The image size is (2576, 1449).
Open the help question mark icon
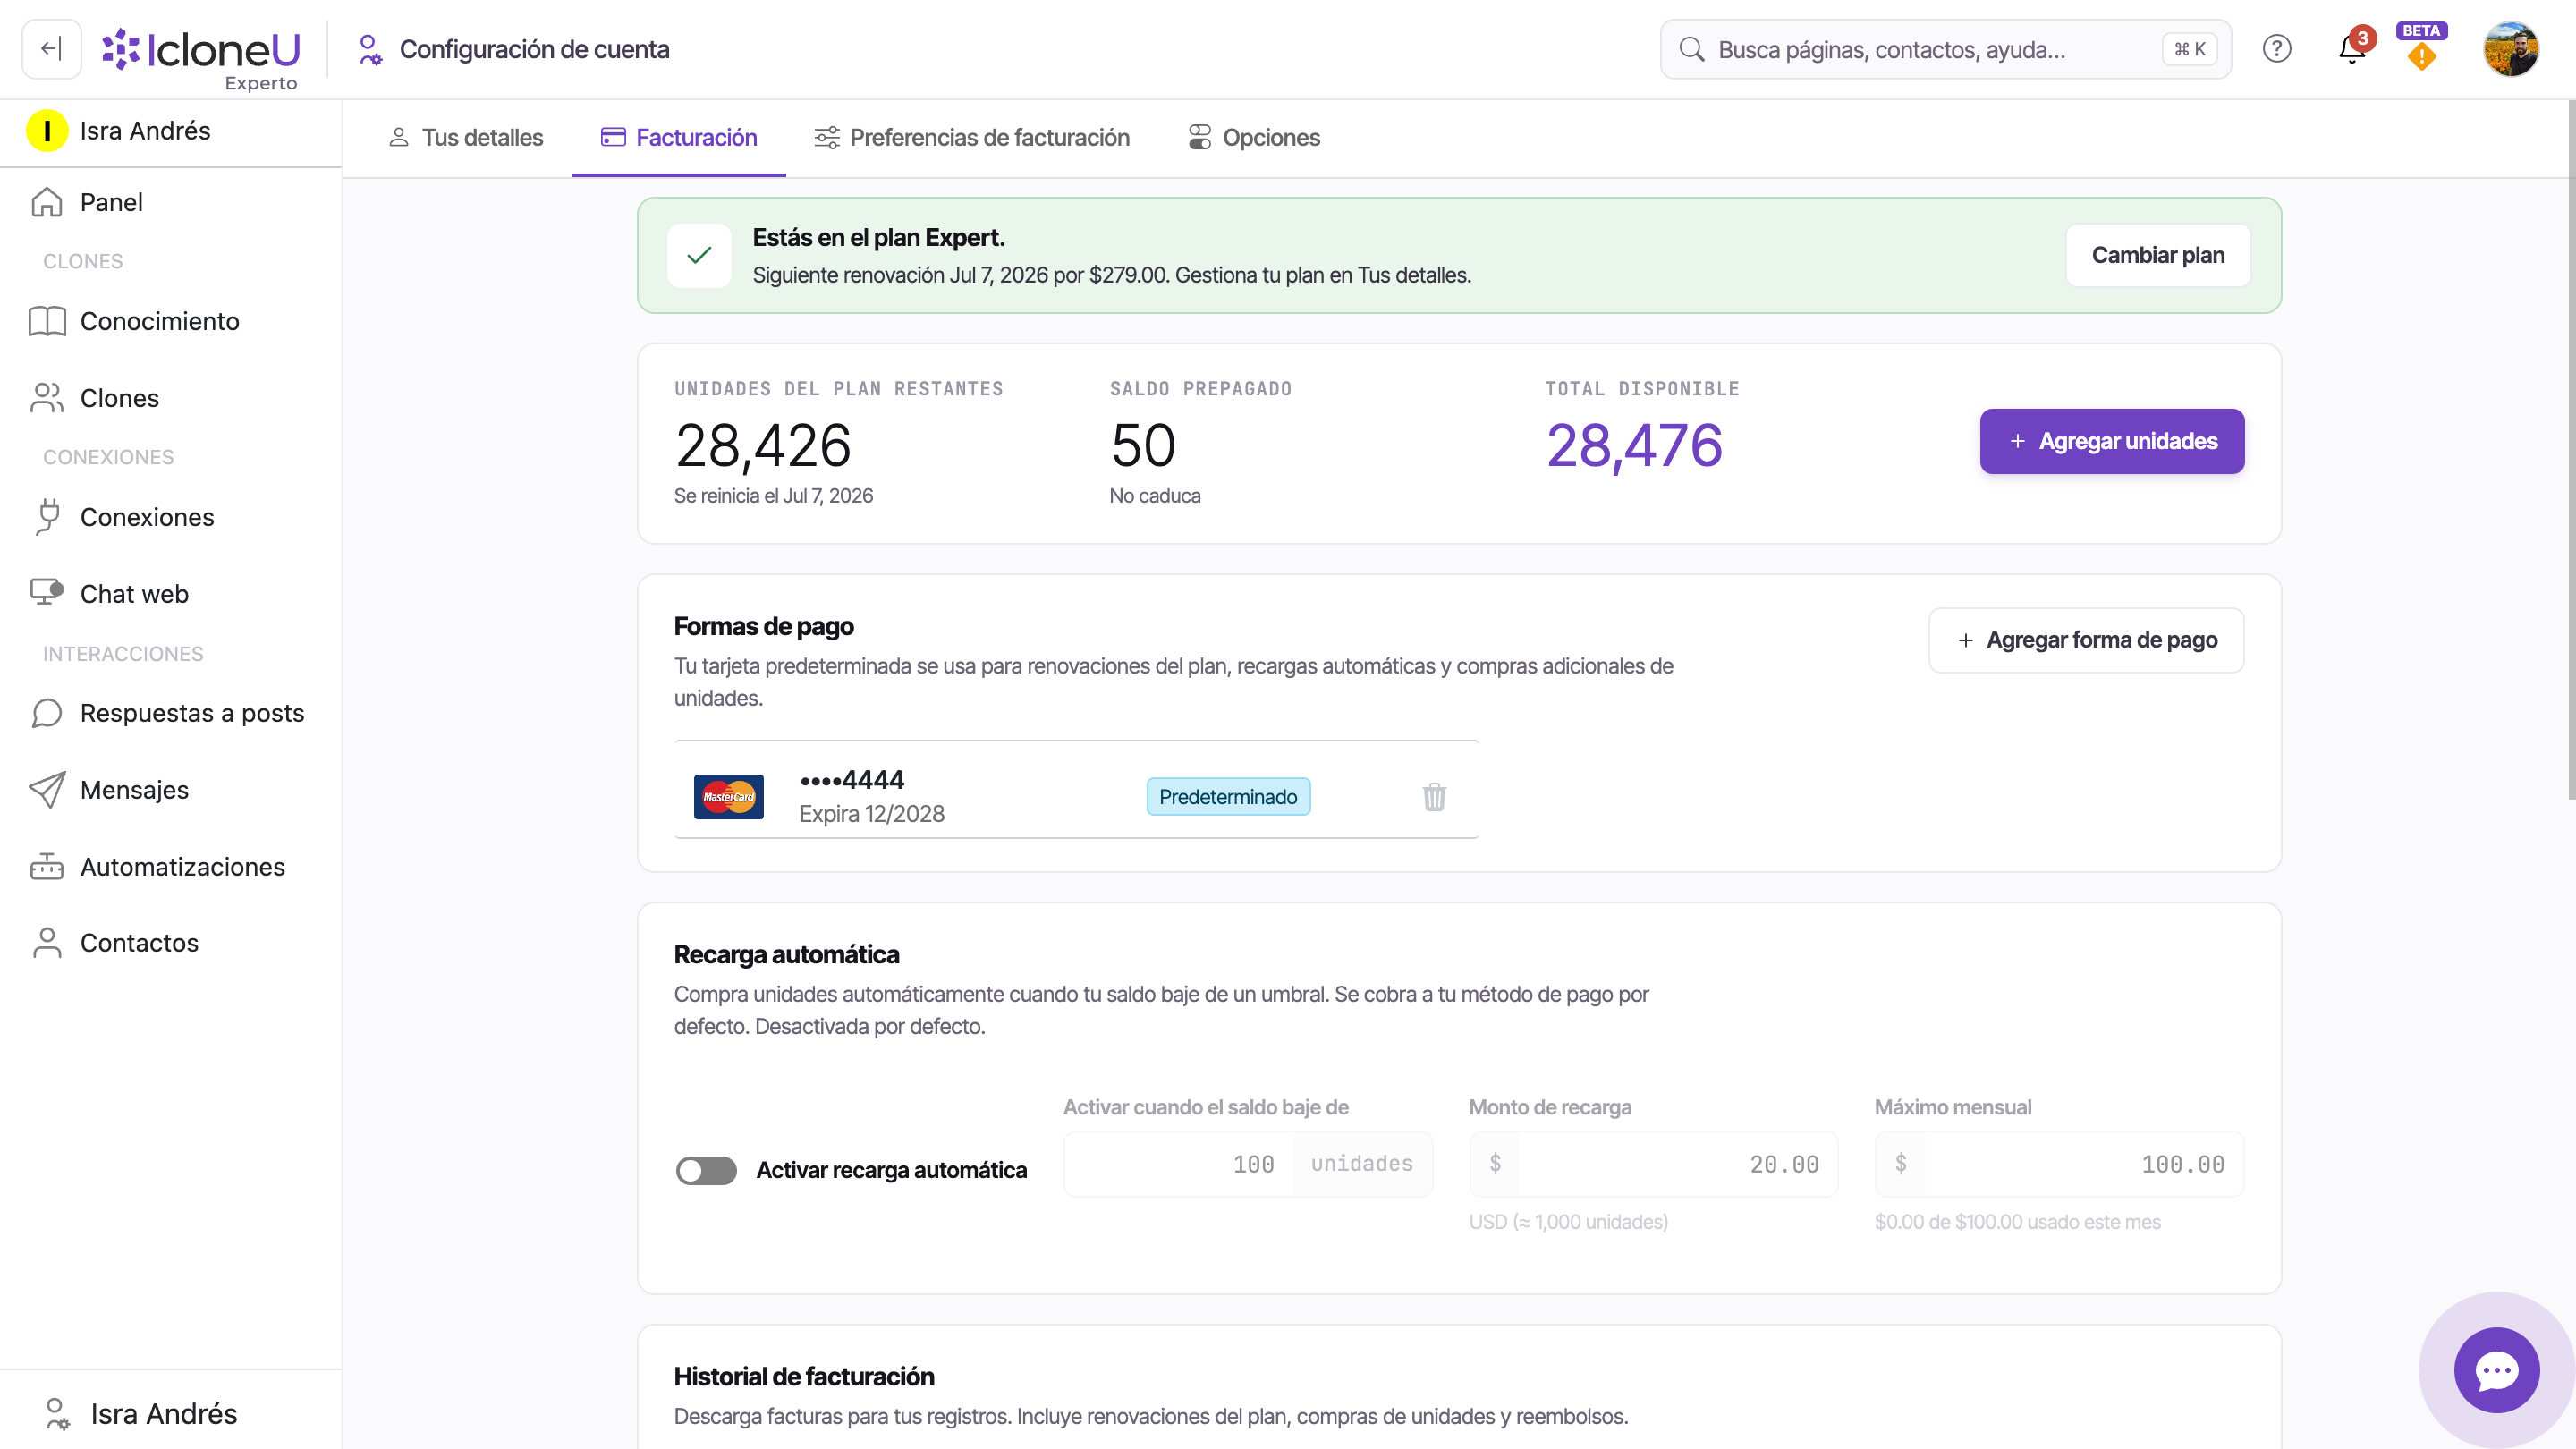(2276, 49)
